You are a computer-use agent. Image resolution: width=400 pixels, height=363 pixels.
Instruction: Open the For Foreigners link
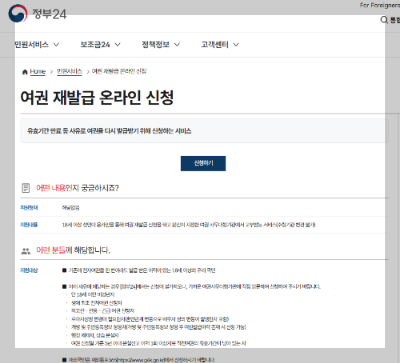[380, 5]
